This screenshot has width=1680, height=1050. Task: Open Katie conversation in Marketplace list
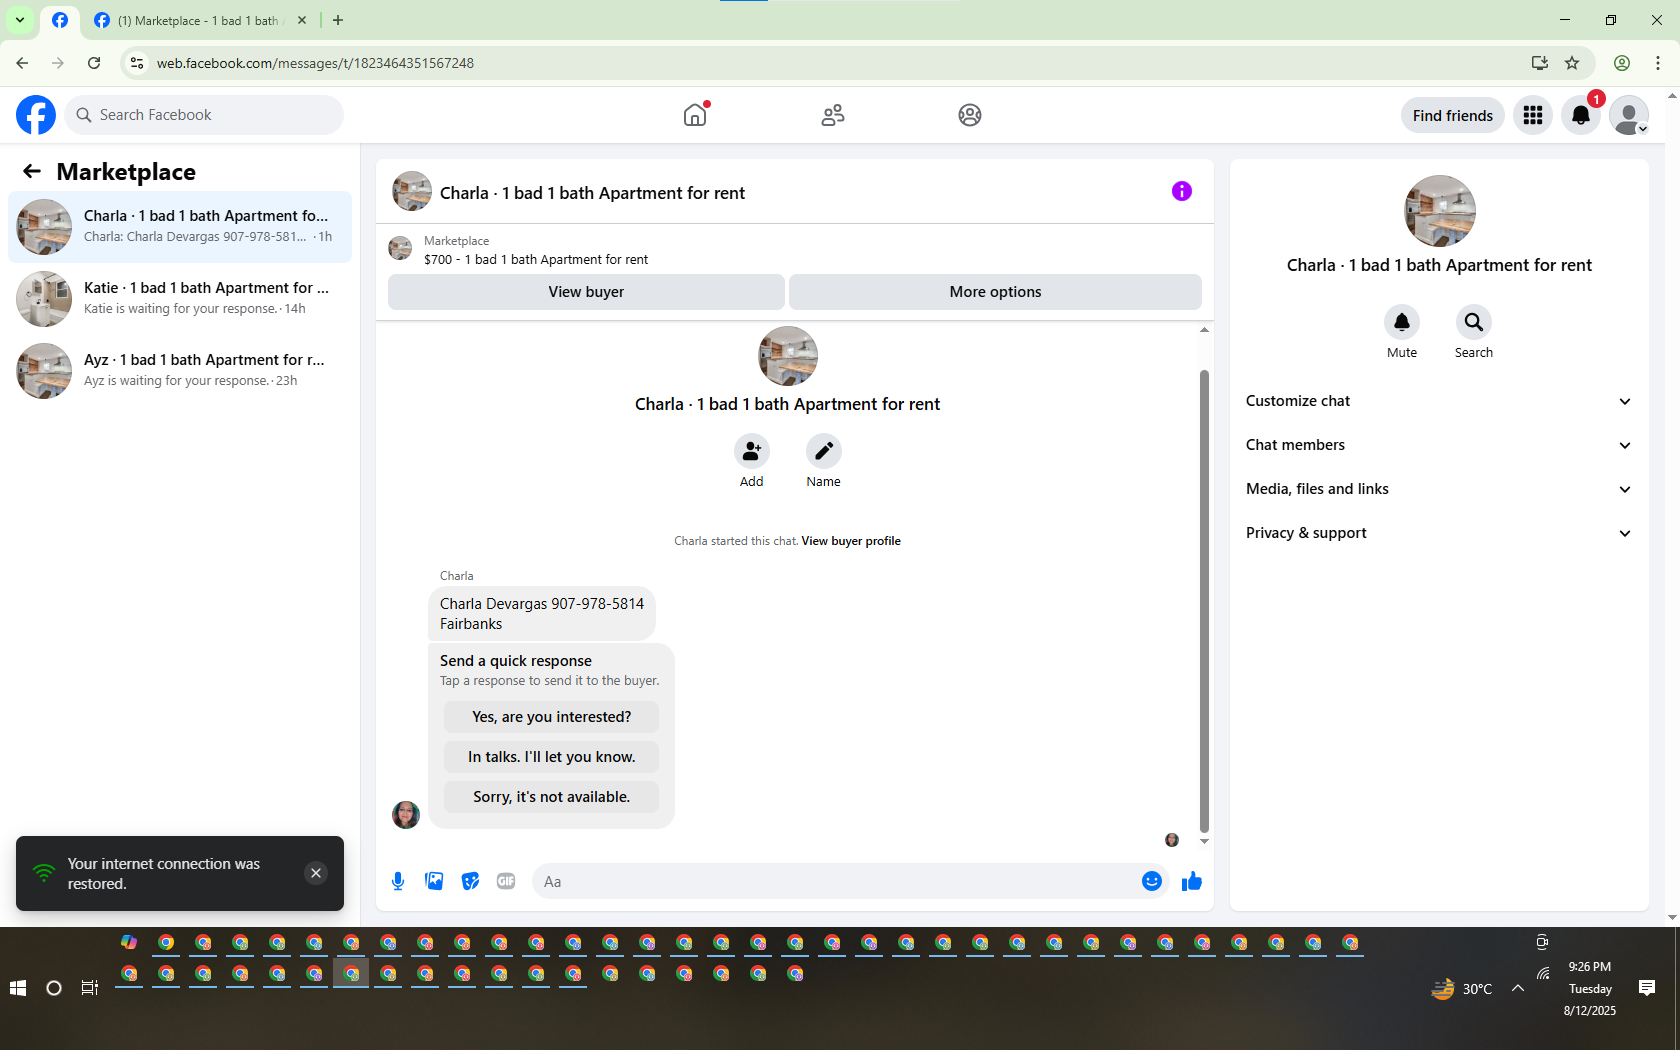pos(180,299)
